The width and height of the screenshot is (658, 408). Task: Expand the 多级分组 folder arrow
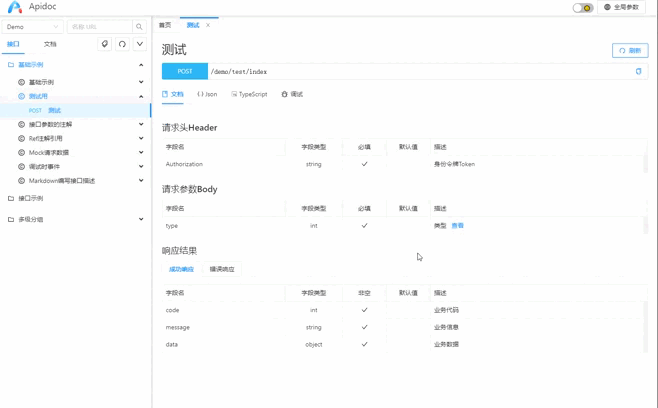click(141, 219)
